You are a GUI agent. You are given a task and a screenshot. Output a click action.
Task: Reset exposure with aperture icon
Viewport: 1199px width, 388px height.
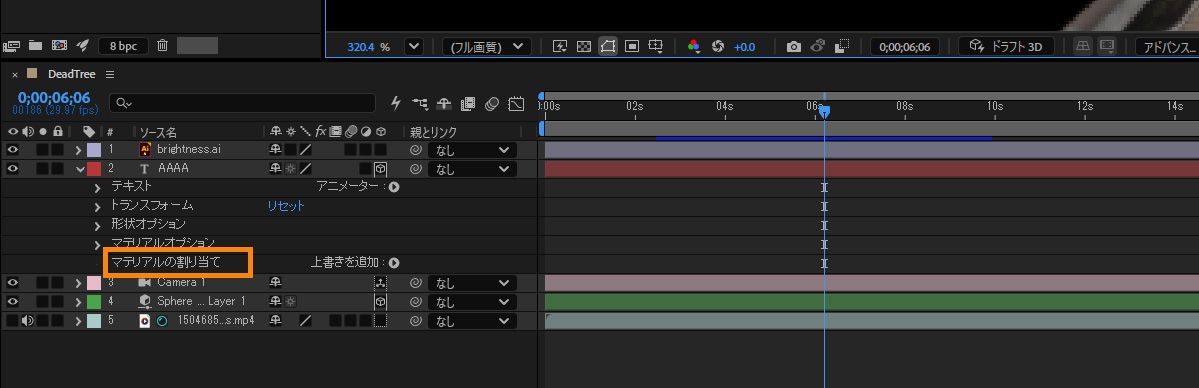pos(717,47)
